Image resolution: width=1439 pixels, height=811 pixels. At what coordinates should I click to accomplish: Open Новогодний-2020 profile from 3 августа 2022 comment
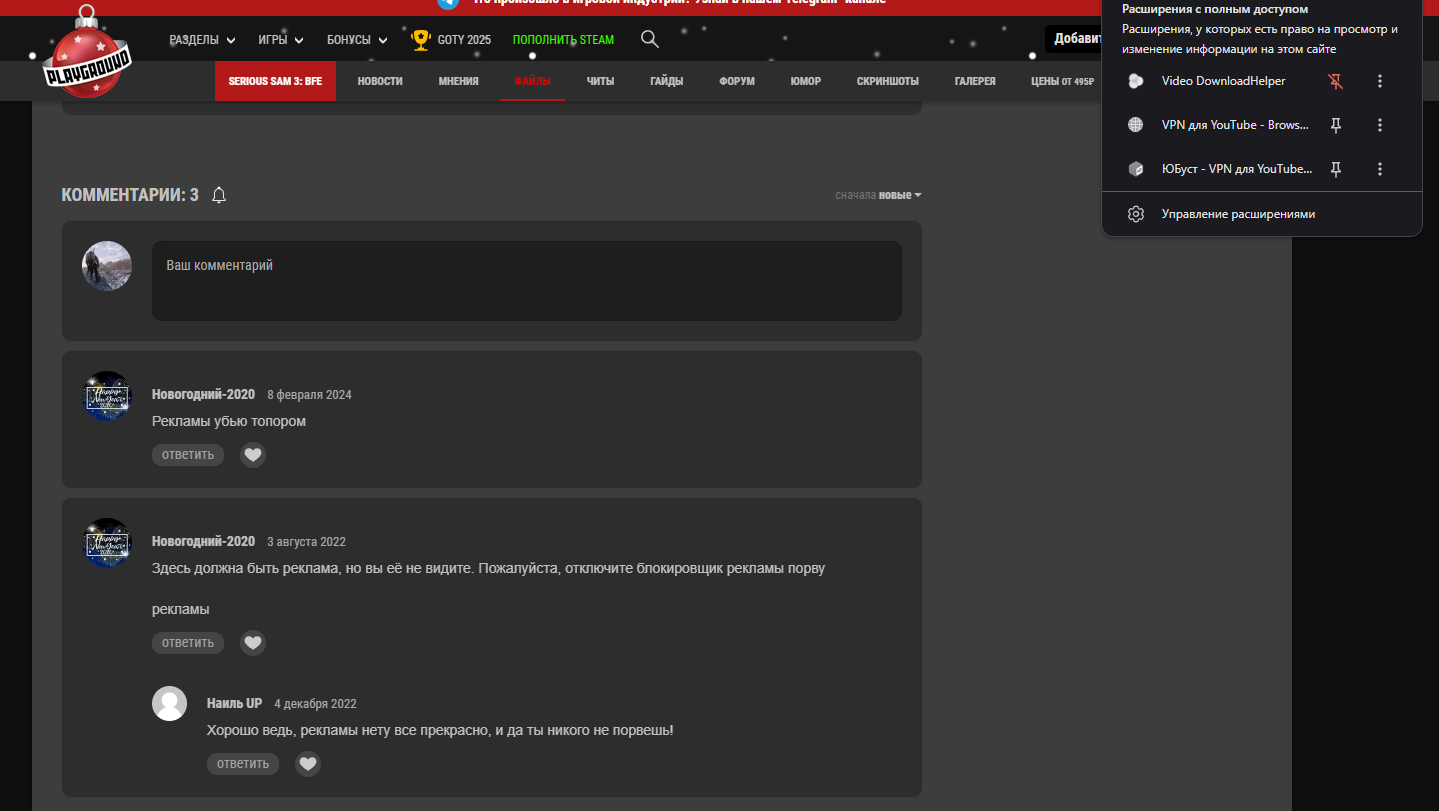[x=203, y=542]
